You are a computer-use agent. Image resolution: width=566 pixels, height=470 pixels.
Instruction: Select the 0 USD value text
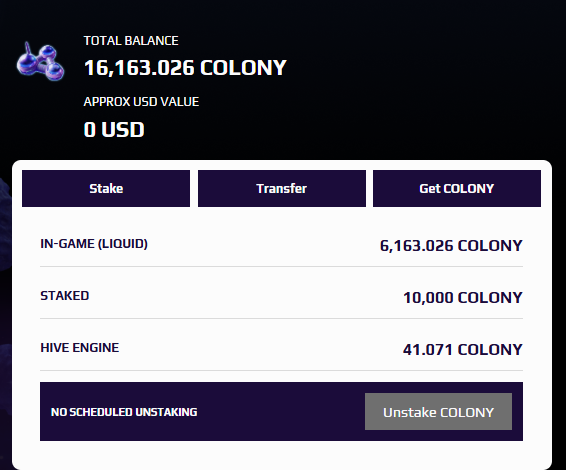tap(114, 130)
